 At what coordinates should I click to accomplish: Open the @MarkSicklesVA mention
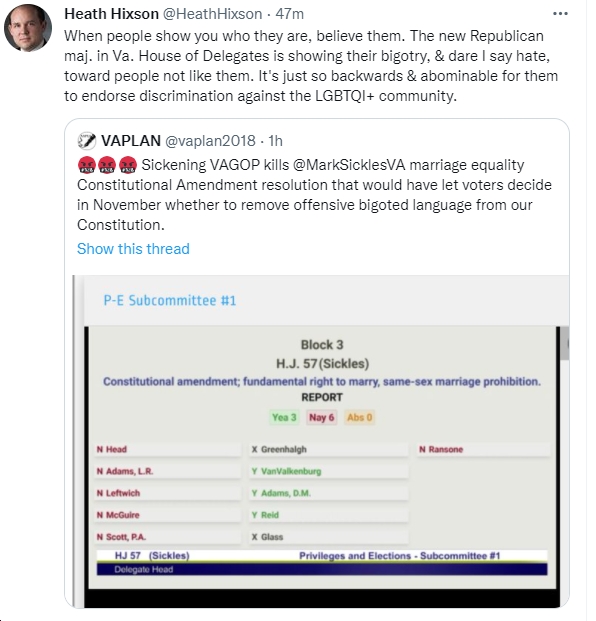(349, 165)
